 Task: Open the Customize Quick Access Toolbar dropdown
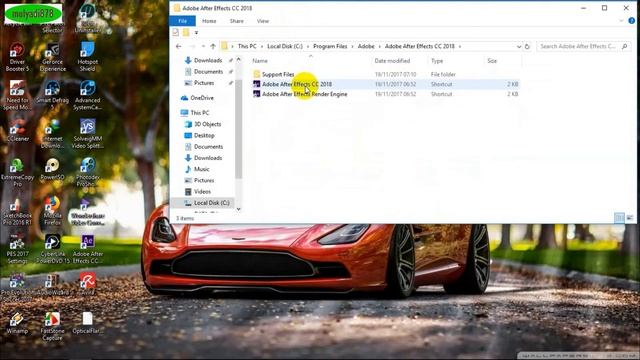tap(196, 33)
